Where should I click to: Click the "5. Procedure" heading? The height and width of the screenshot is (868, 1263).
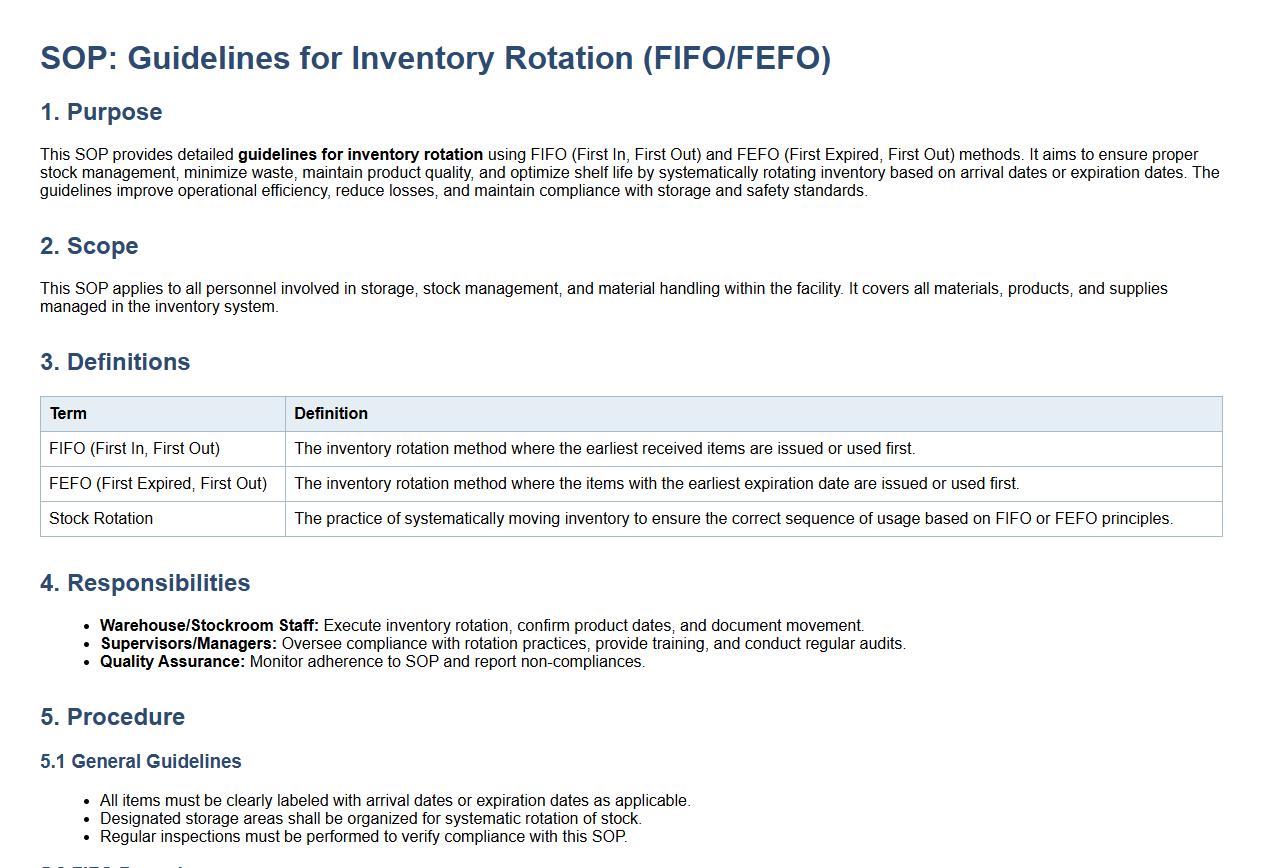click(x=112, y=717)
